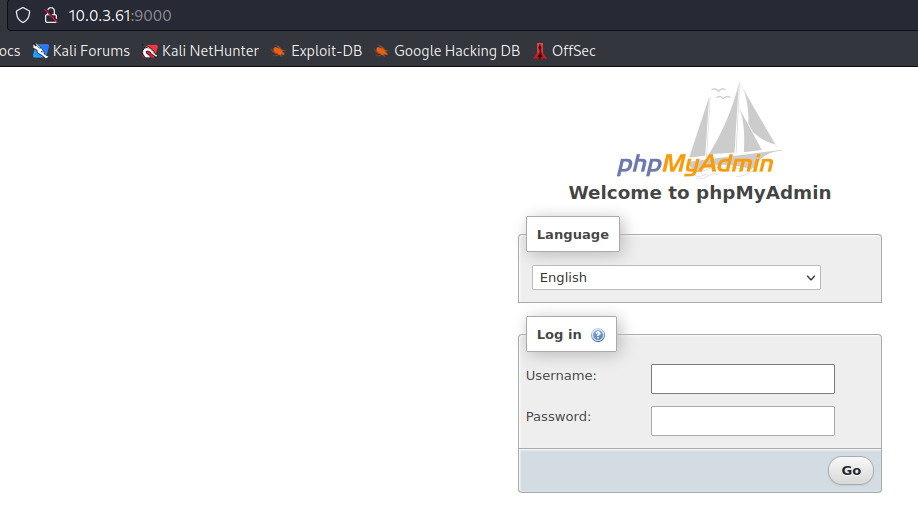Click the shield tracking protection icon
Screen dimensions: 918x520
[23, 15]
